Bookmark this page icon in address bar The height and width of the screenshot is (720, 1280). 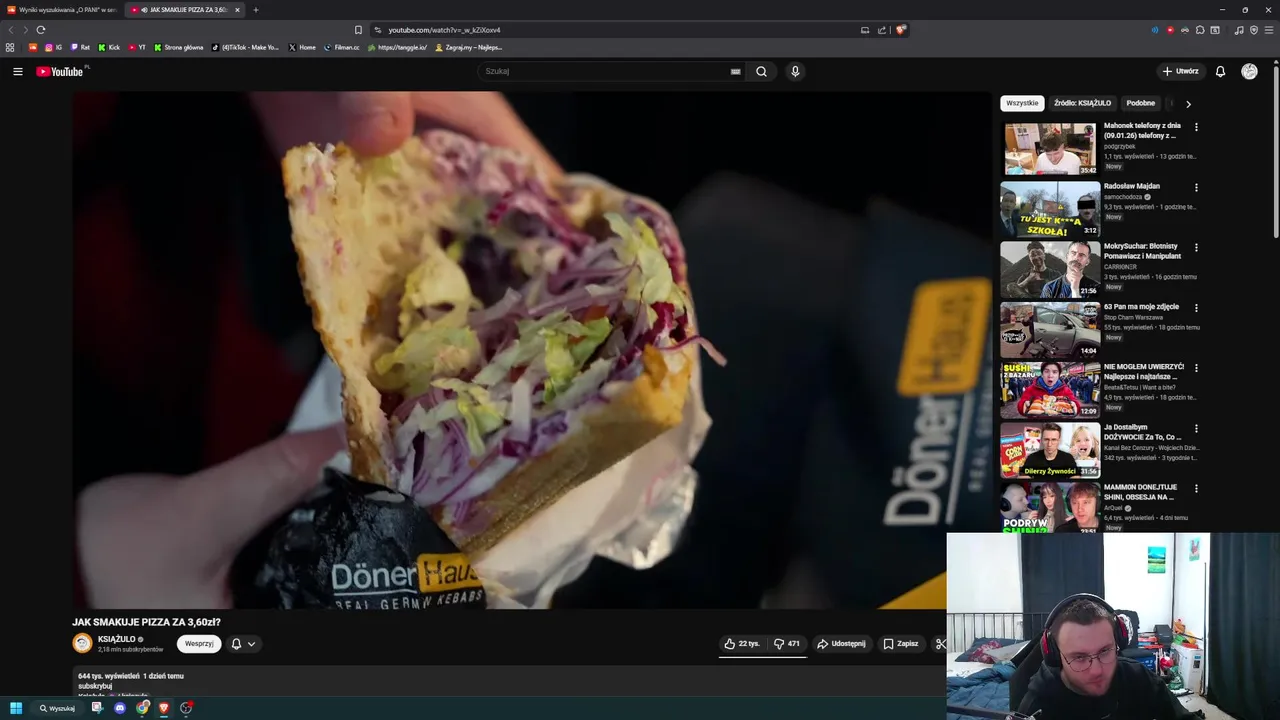pos(358,30)
